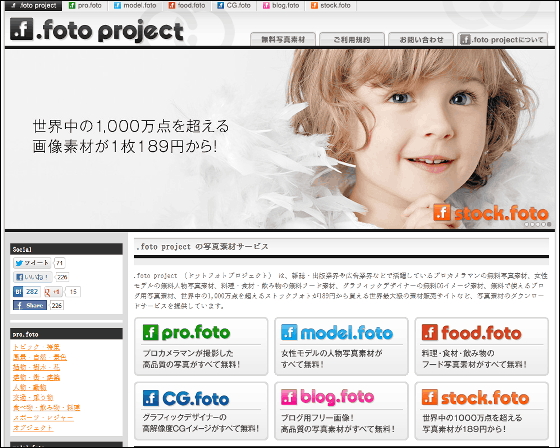Click the Twitter tweet button
Viewport: 560px width, 448px height.
pos(32,263)
